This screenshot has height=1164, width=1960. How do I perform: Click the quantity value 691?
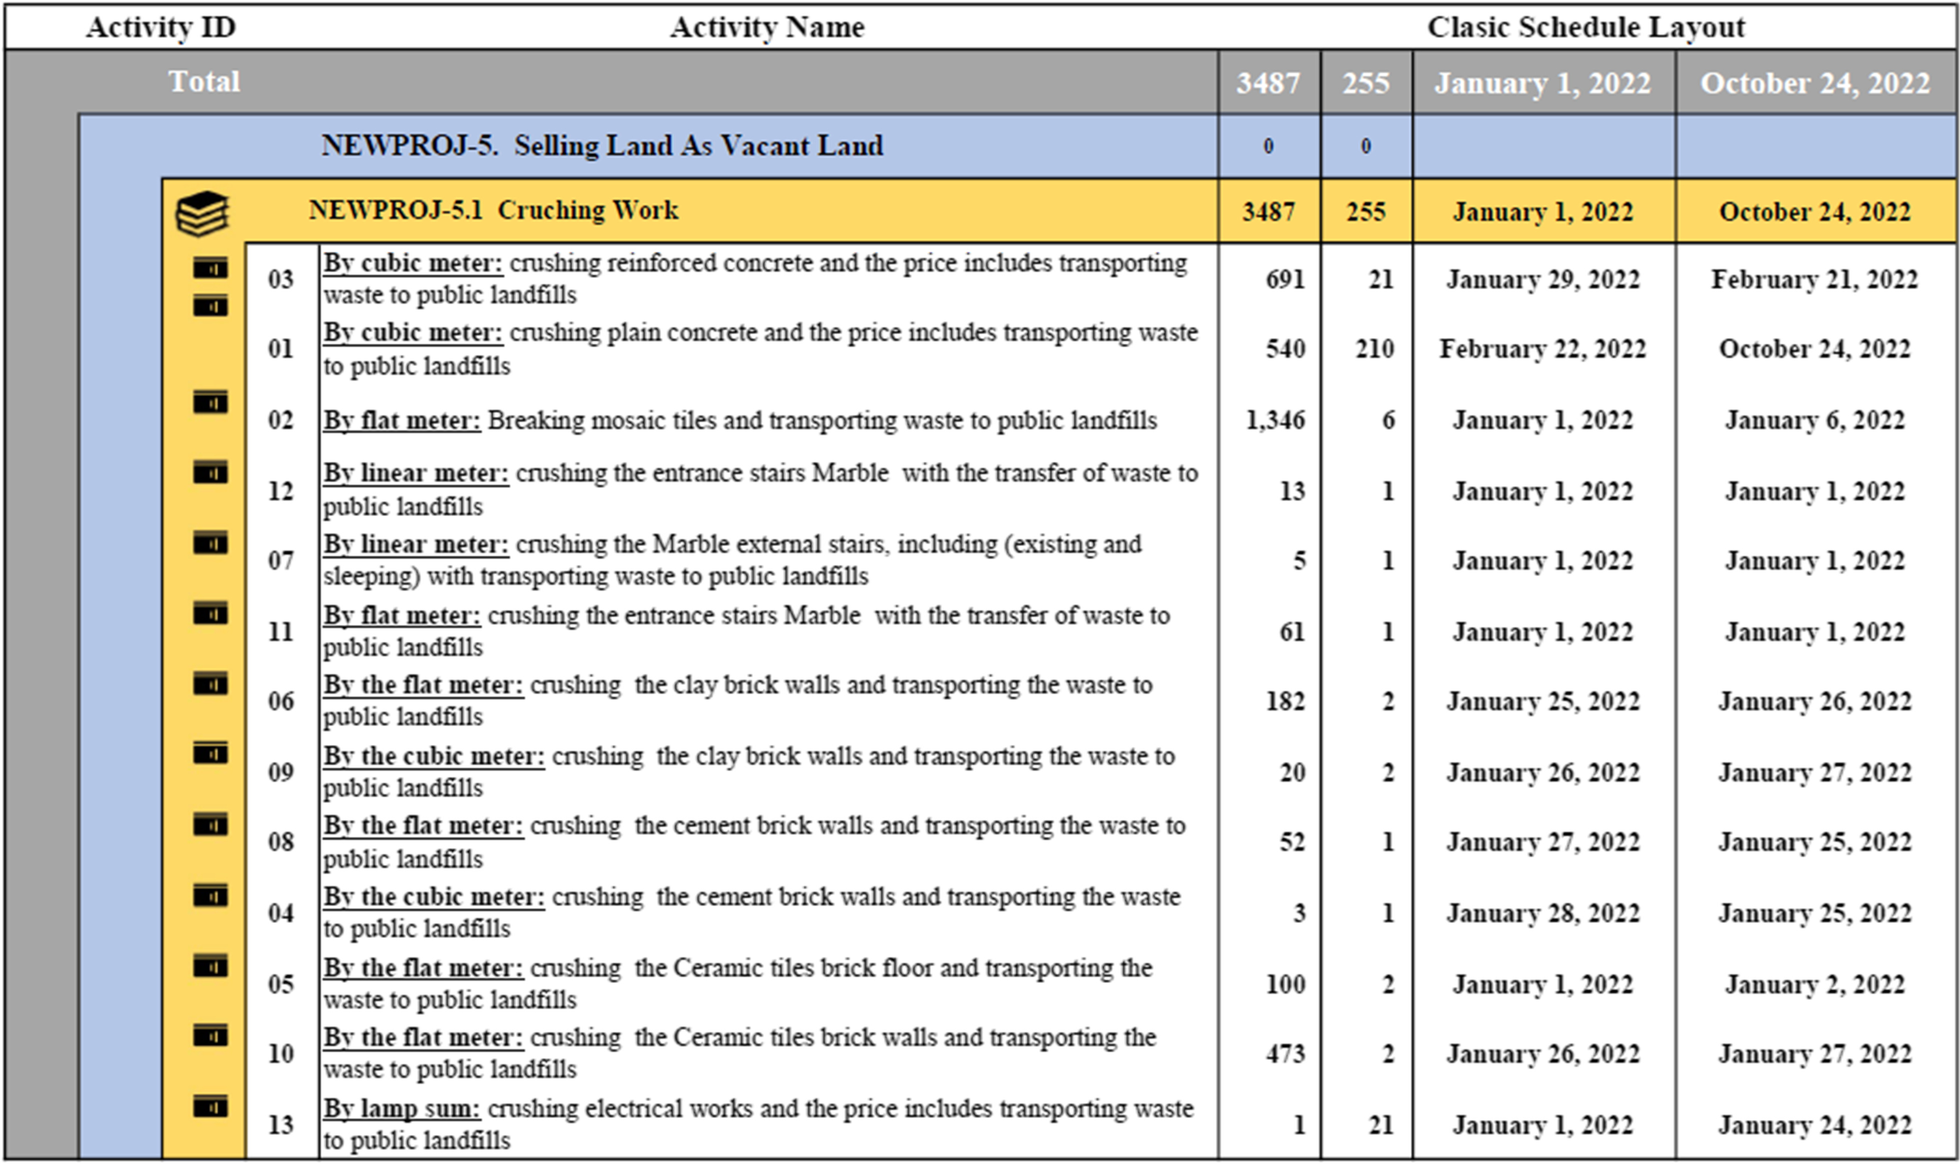1285,279
